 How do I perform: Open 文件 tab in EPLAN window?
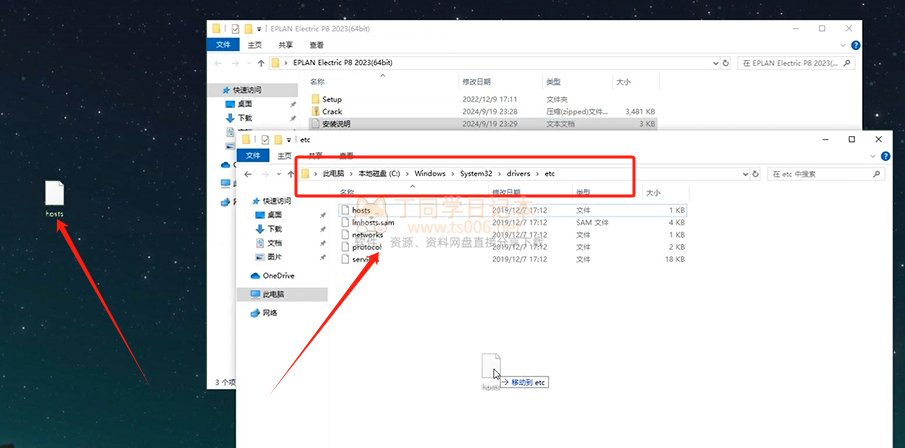(x=223, y=45)
